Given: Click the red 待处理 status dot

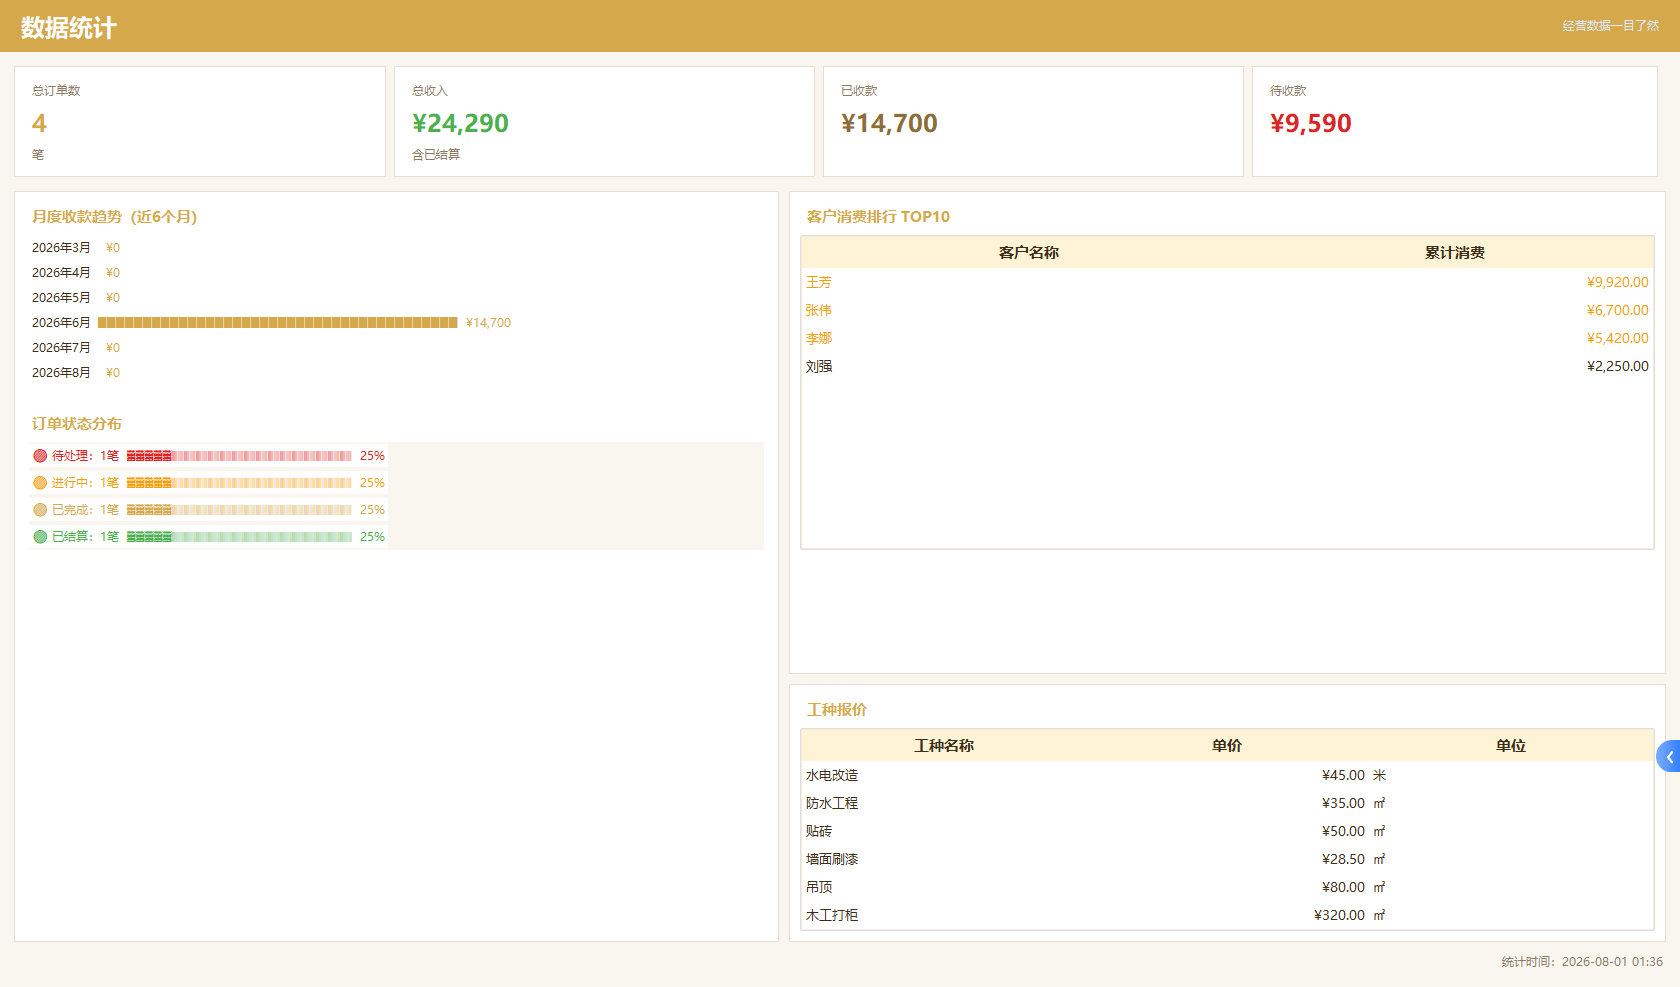Looking at the screenshot, I should [40, 456].
